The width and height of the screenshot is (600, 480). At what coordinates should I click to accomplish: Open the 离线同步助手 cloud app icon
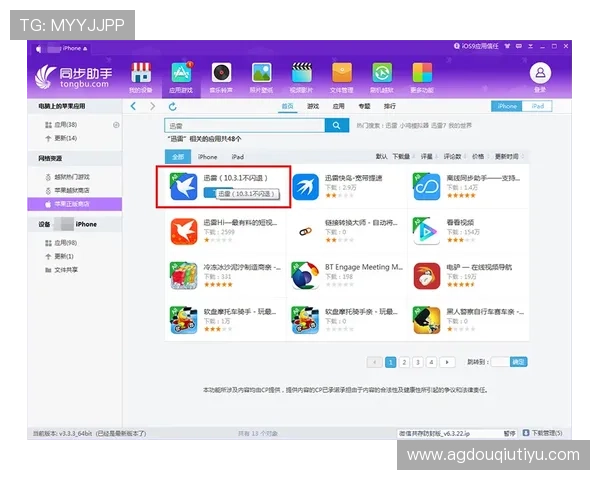click(x=427, y=186)
